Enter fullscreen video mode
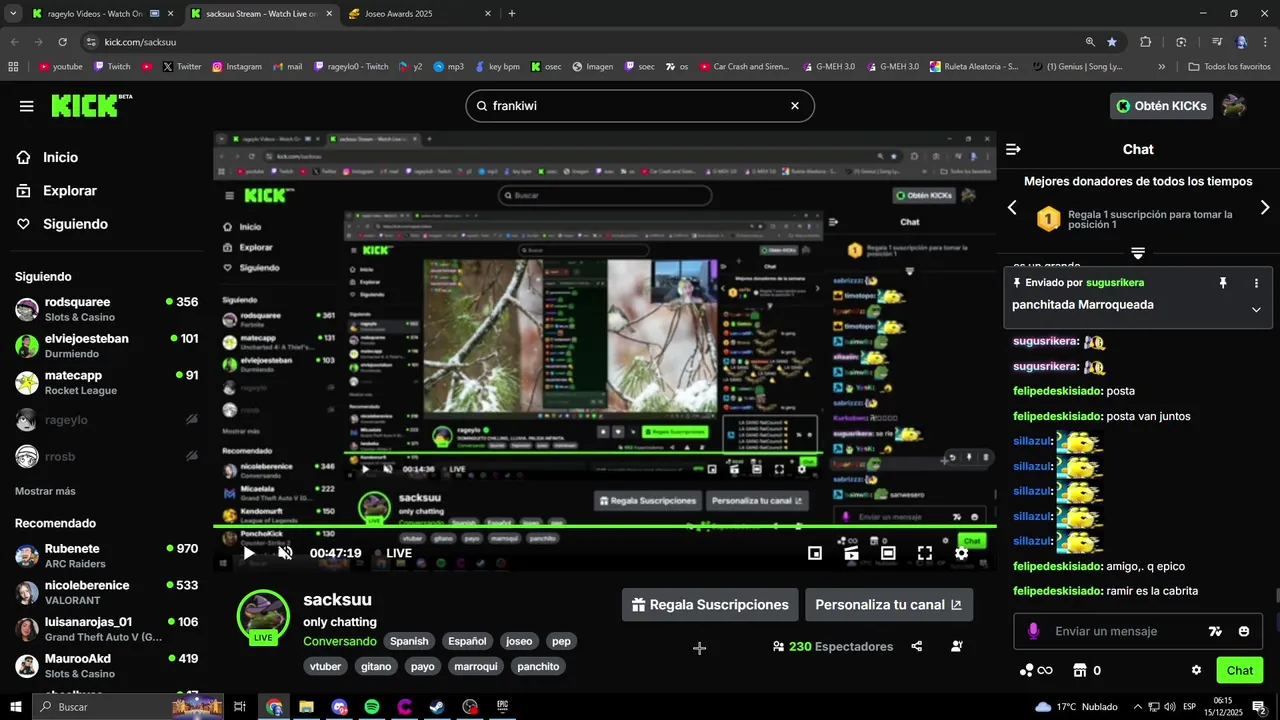 click(x=925, y=553)
